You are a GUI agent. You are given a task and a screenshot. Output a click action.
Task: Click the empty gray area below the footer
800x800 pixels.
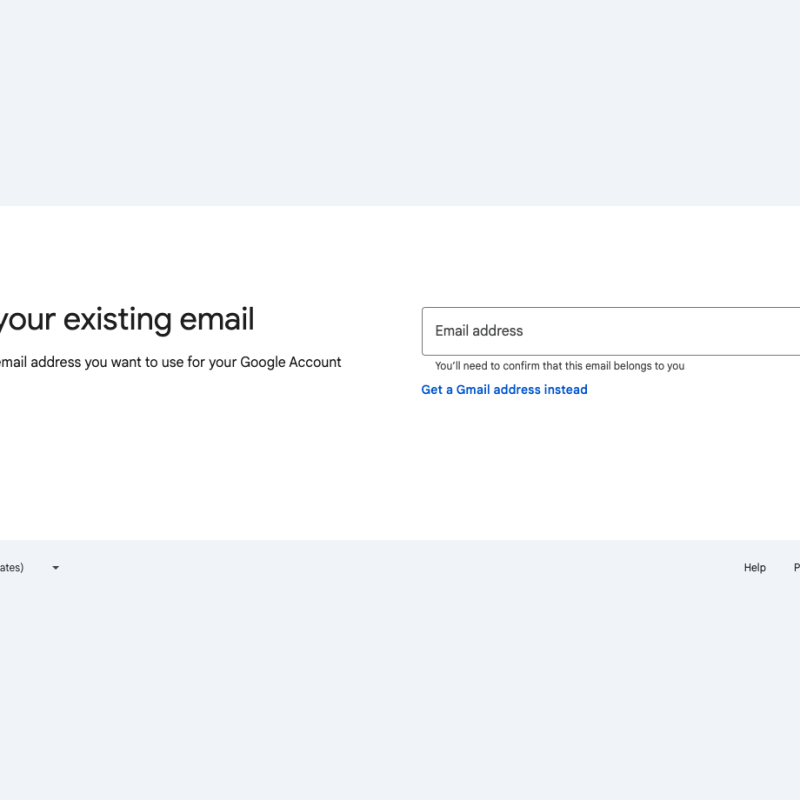pyautogui.click(x=400, y=700)
